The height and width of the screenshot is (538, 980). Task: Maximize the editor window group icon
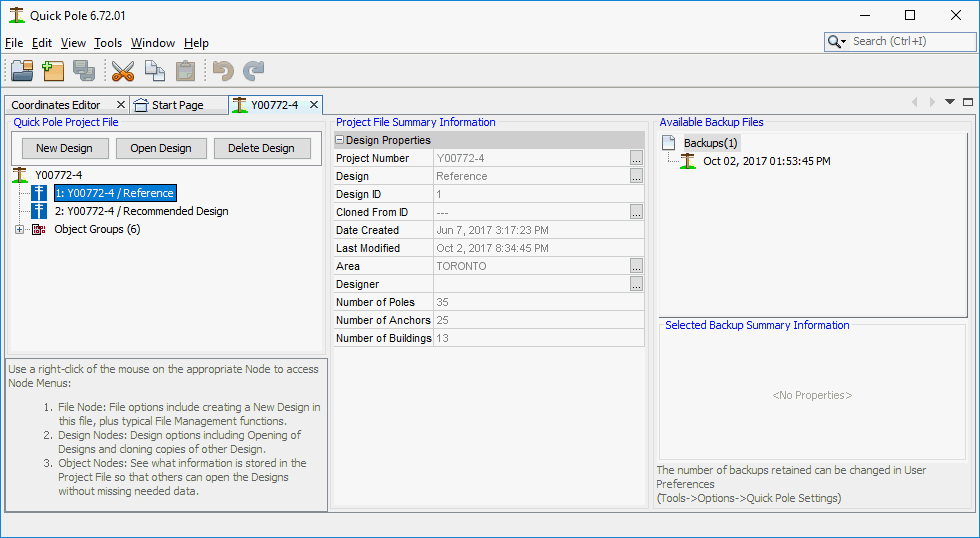968,102
